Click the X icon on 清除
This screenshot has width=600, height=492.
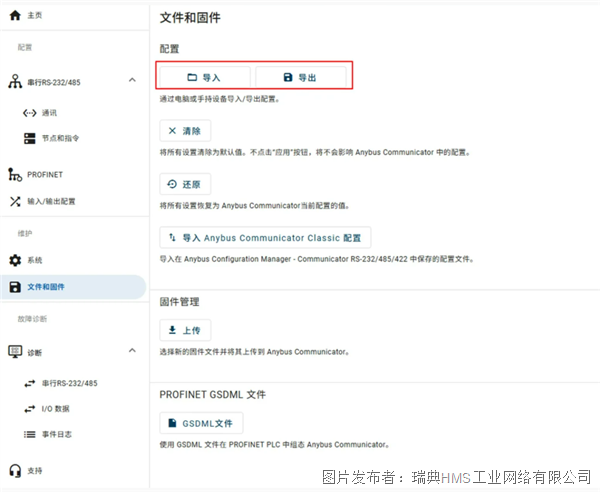(x=172, y=131)
